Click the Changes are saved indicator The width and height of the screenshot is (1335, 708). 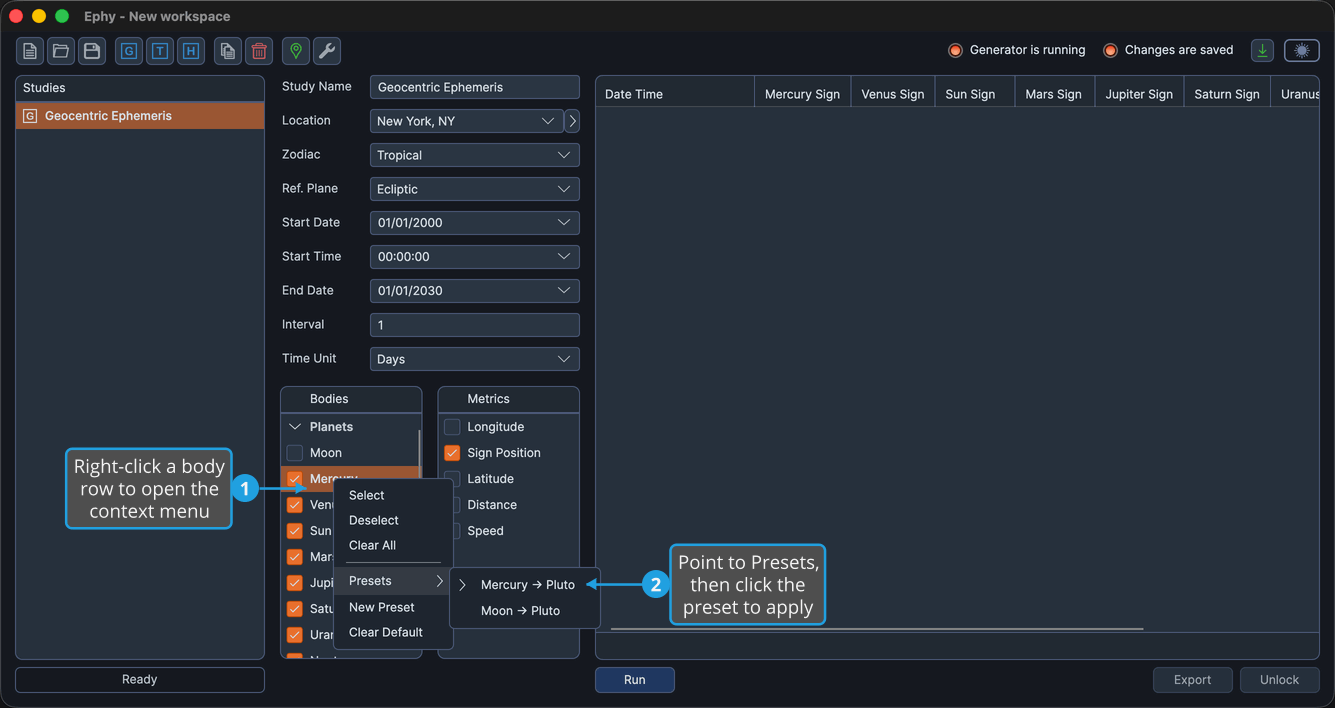[x=1167, y=50]
